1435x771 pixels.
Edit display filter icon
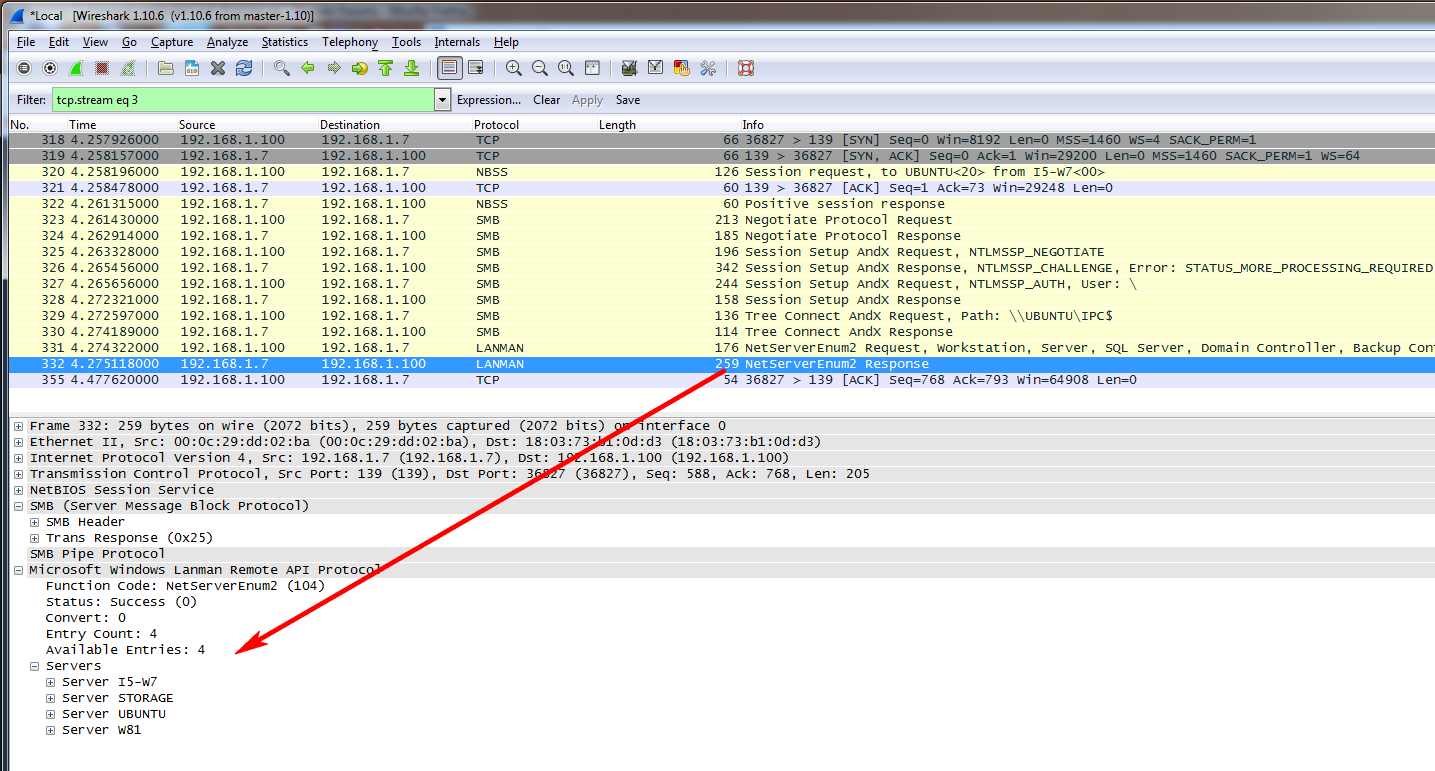click(x=656, y=68)
